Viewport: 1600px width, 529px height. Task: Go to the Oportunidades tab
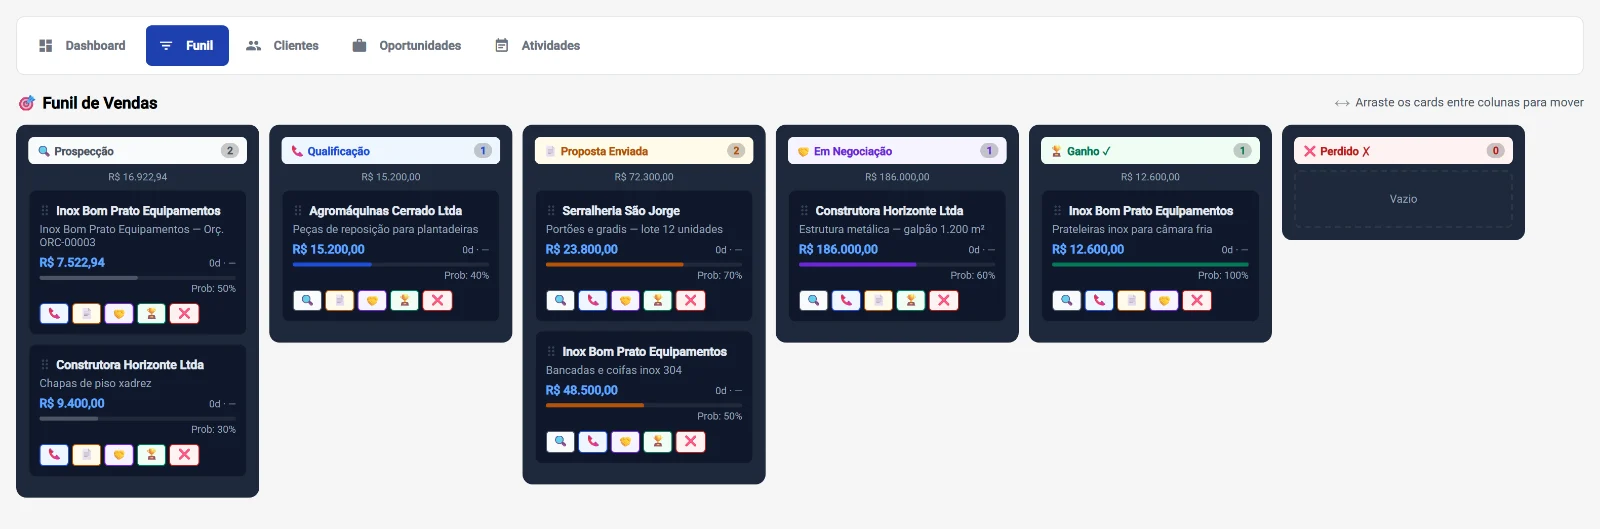[406, 46]
